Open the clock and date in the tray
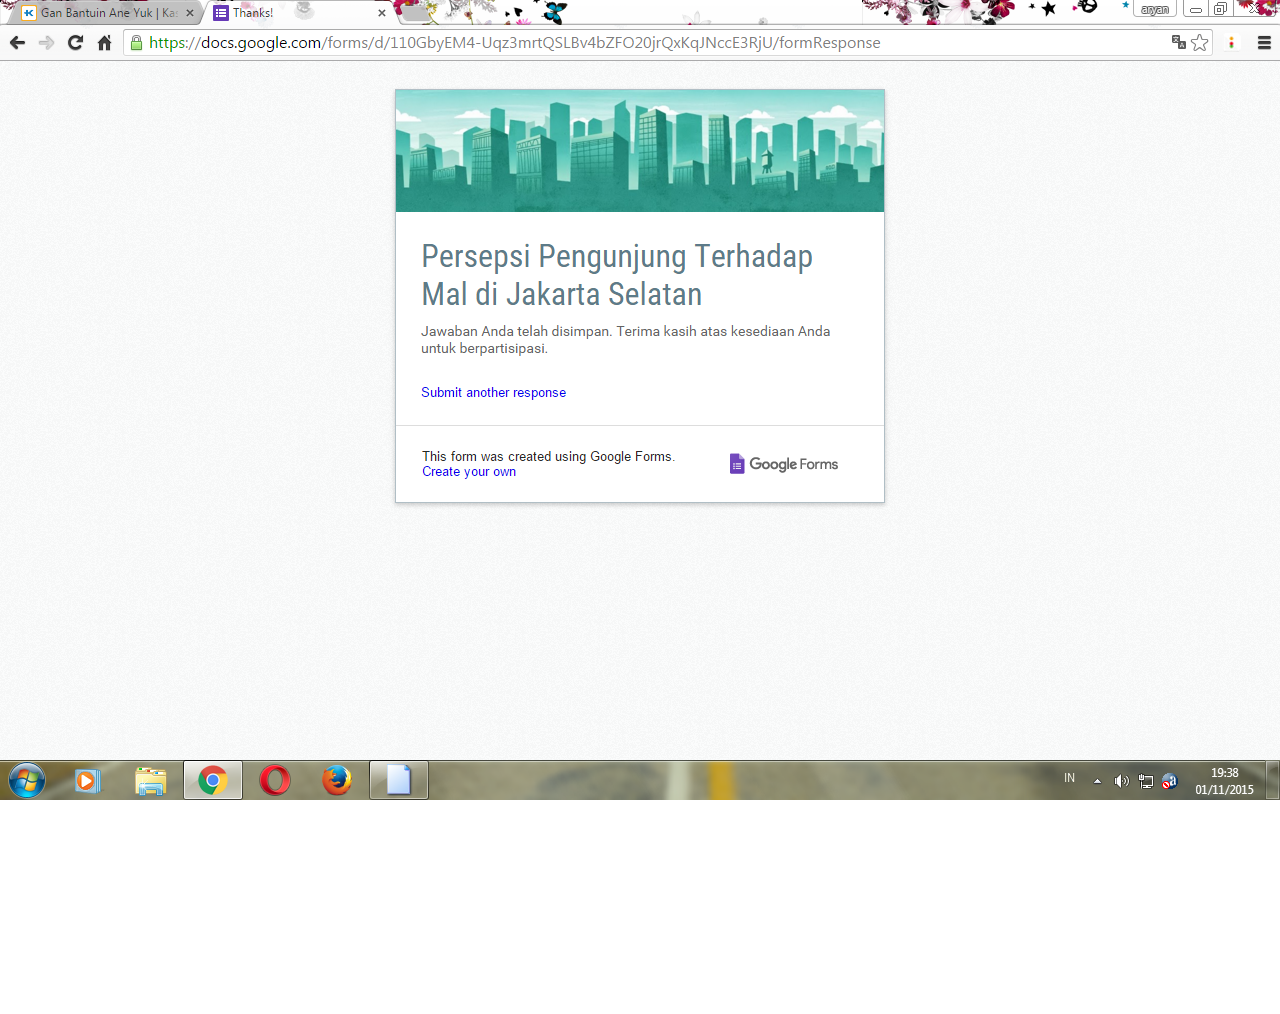This screenshot has width=1280, height=1014. pos(1224,781)
